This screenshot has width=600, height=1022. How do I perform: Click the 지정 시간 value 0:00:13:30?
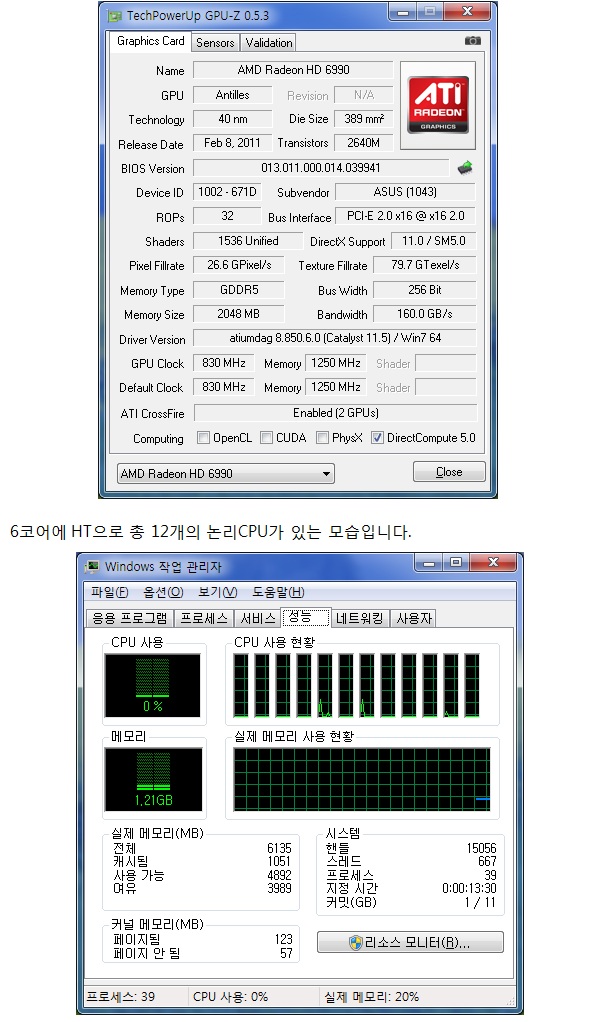(469, 888)
